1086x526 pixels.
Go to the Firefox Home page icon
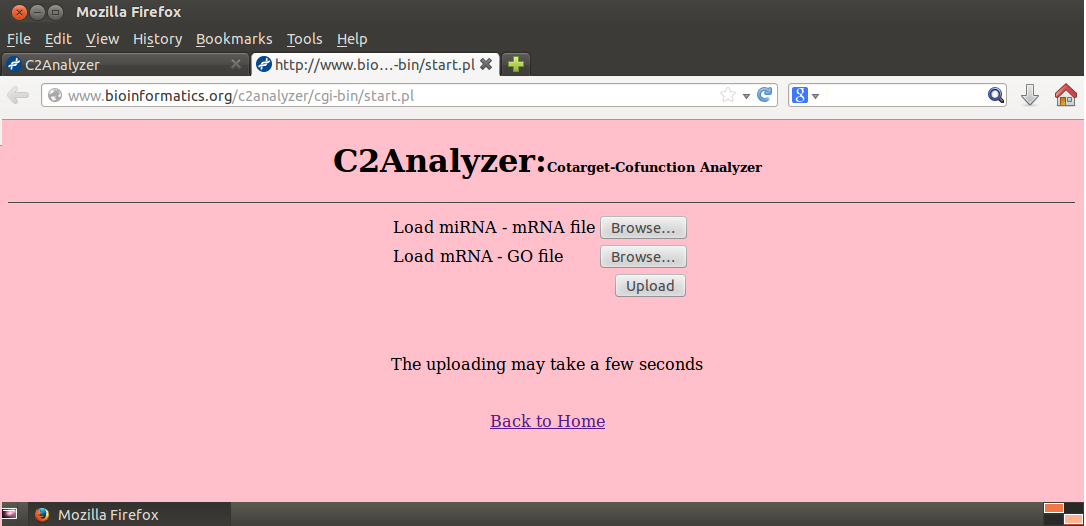tap(1066, 95)
